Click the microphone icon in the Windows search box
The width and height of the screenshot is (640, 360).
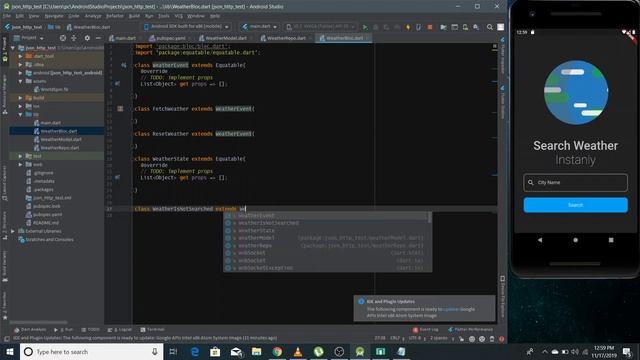(x=155, y=351)
